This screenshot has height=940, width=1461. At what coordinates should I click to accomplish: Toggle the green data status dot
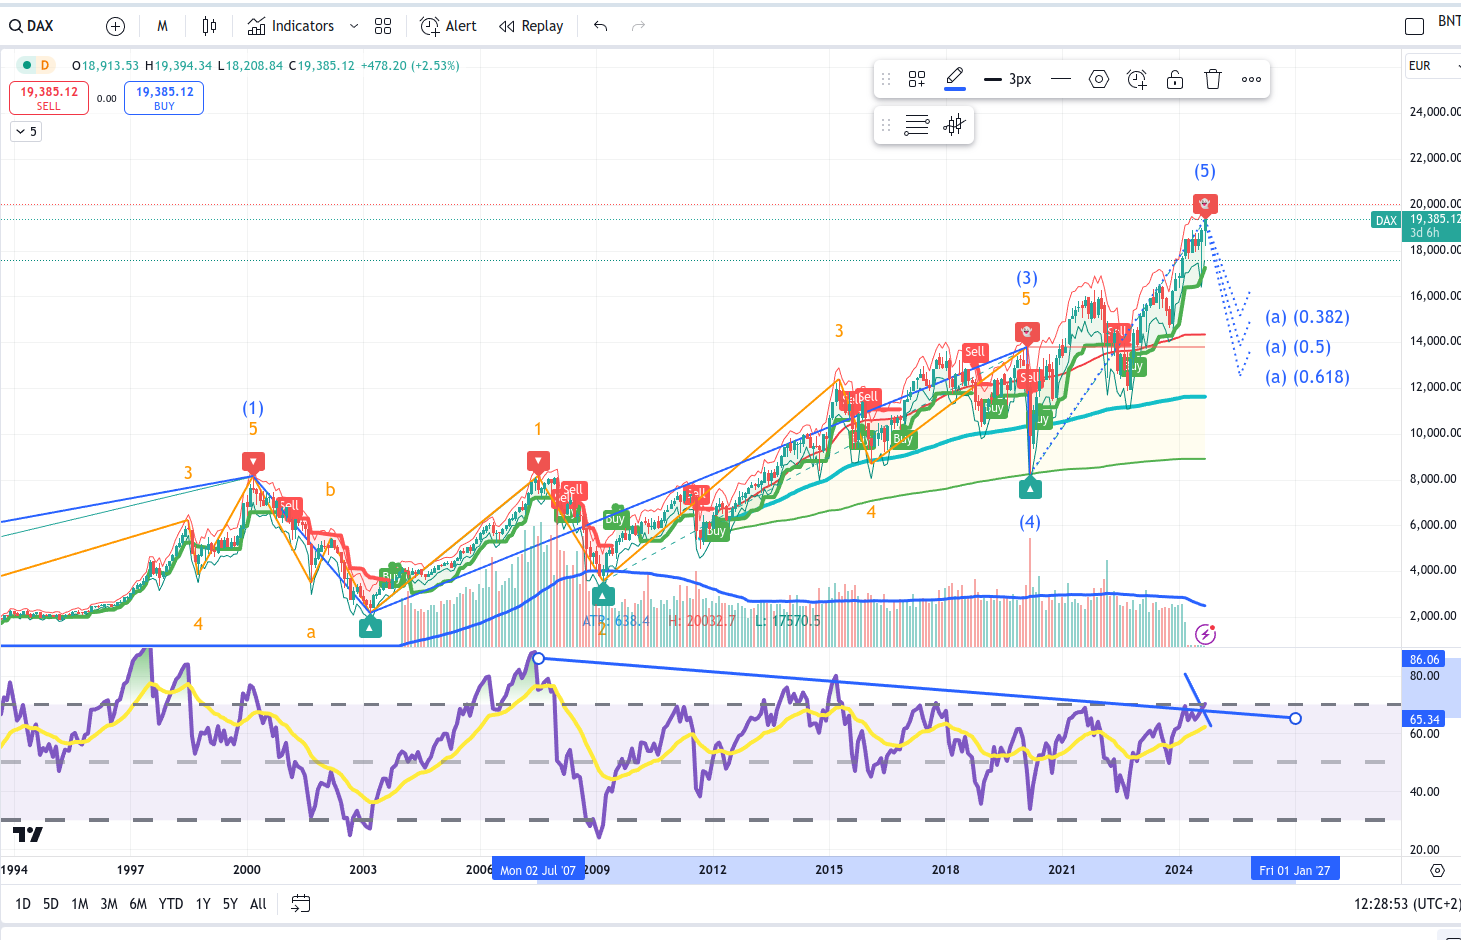(27, 63)
